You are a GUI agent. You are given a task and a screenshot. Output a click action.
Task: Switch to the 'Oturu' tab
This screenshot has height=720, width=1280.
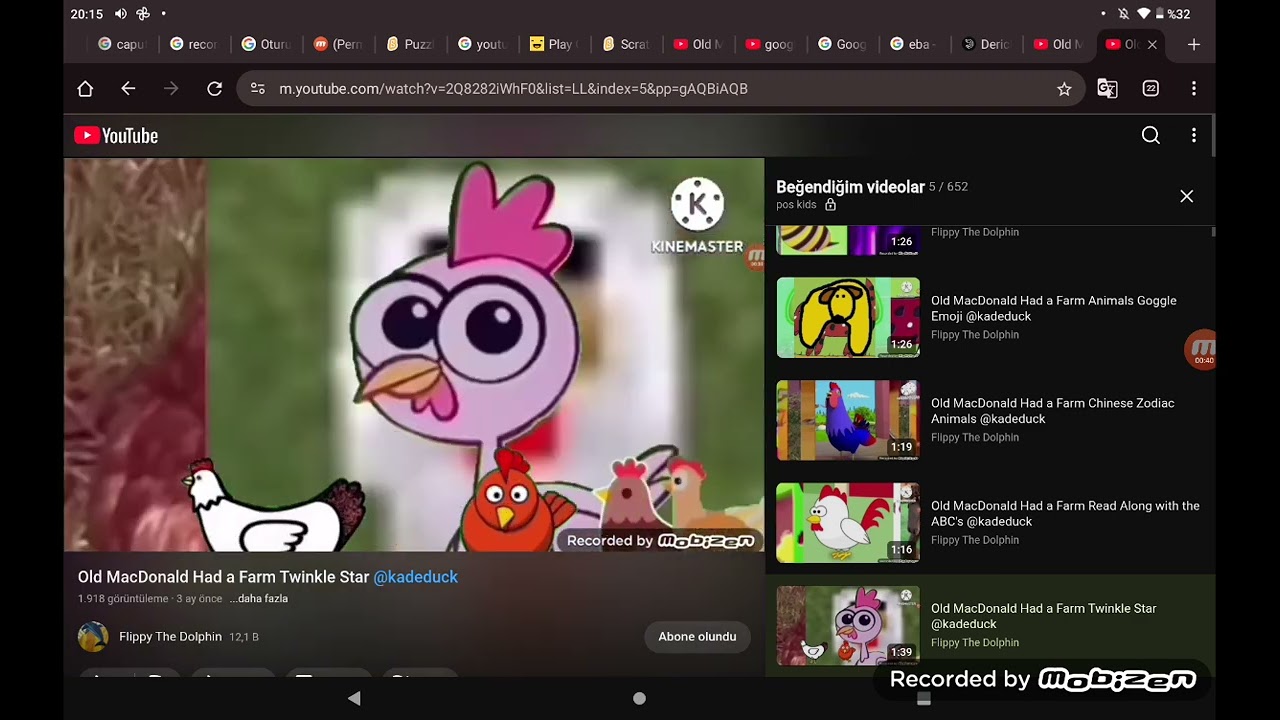266,44
